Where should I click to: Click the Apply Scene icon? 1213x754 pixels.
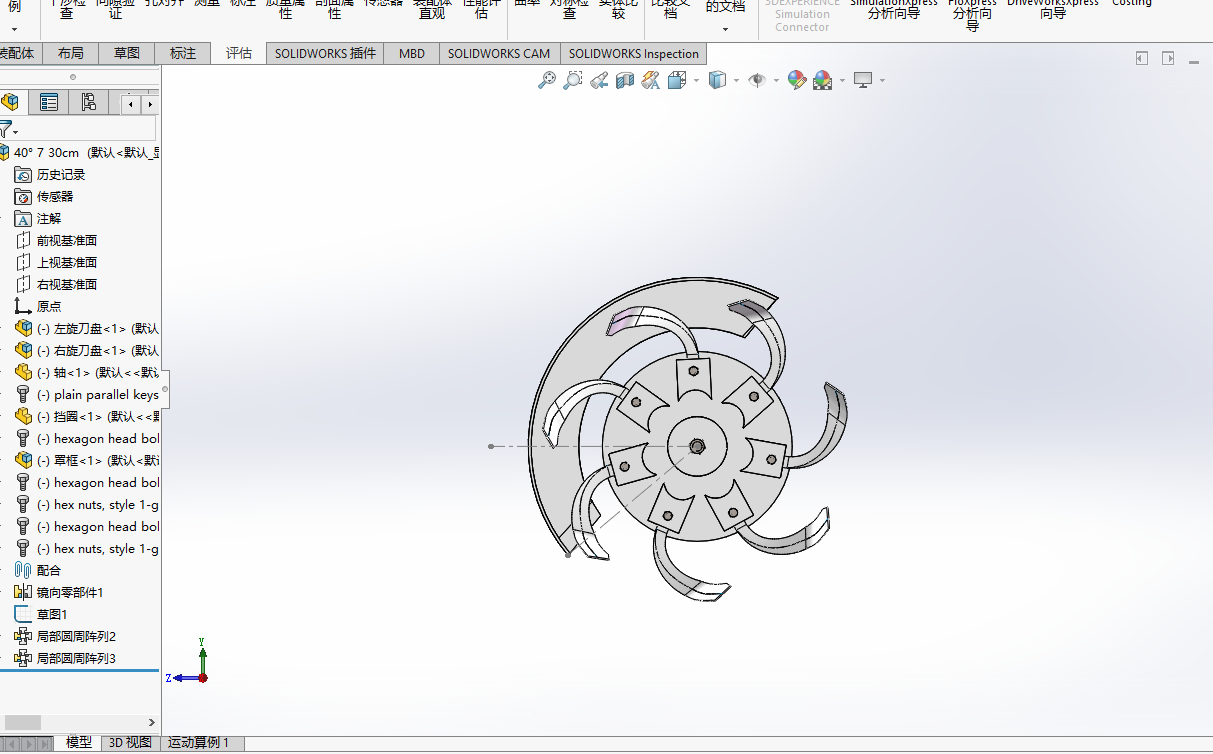point(823,80)
